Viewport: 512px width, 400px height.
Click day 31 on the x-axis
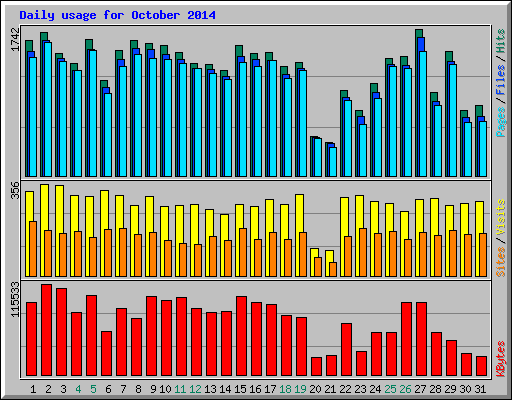click(x=480, y=389)
